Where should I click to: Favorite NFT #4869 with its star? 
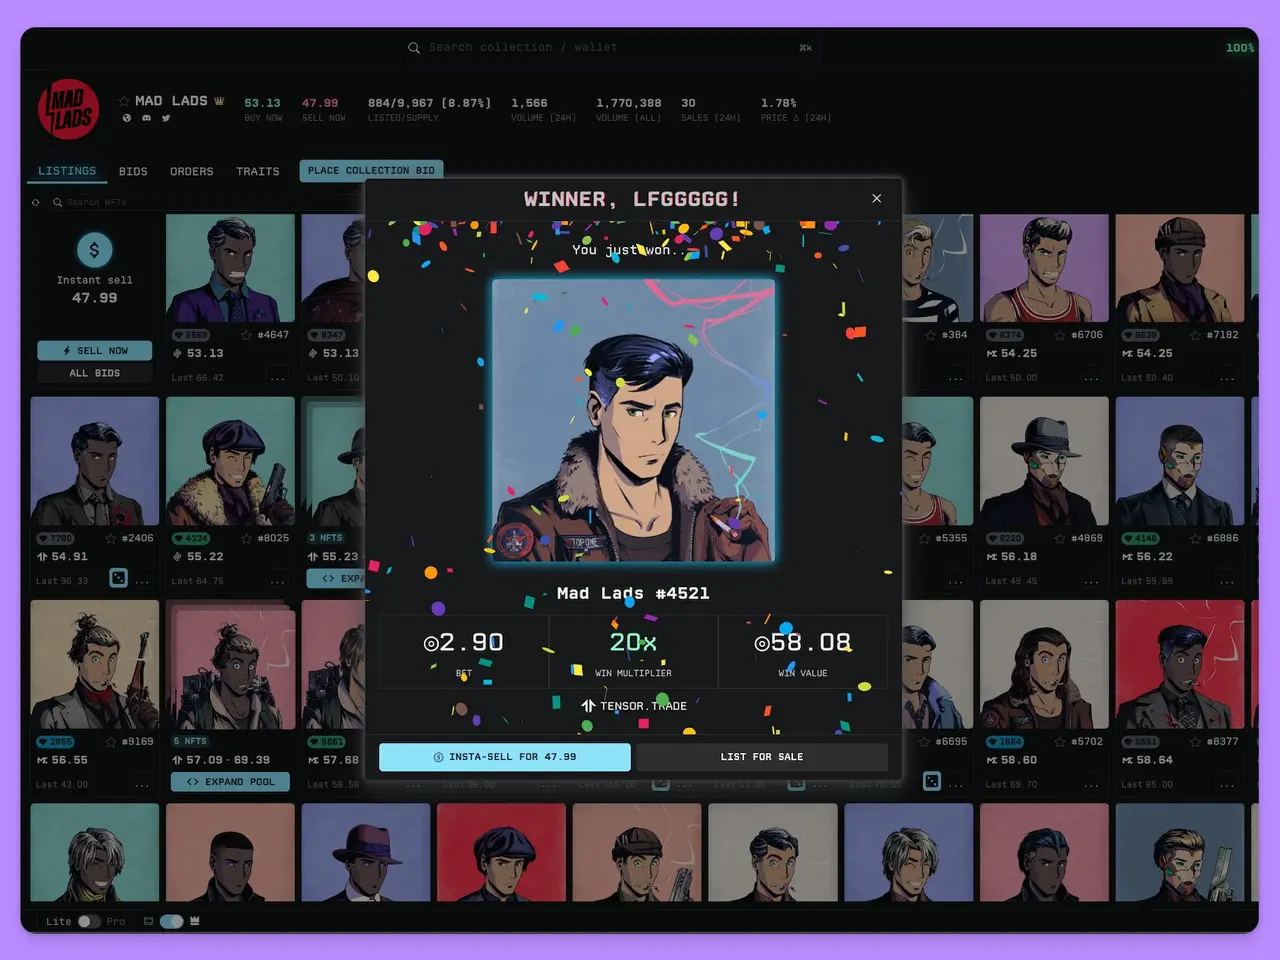(x=1061, y=538)
